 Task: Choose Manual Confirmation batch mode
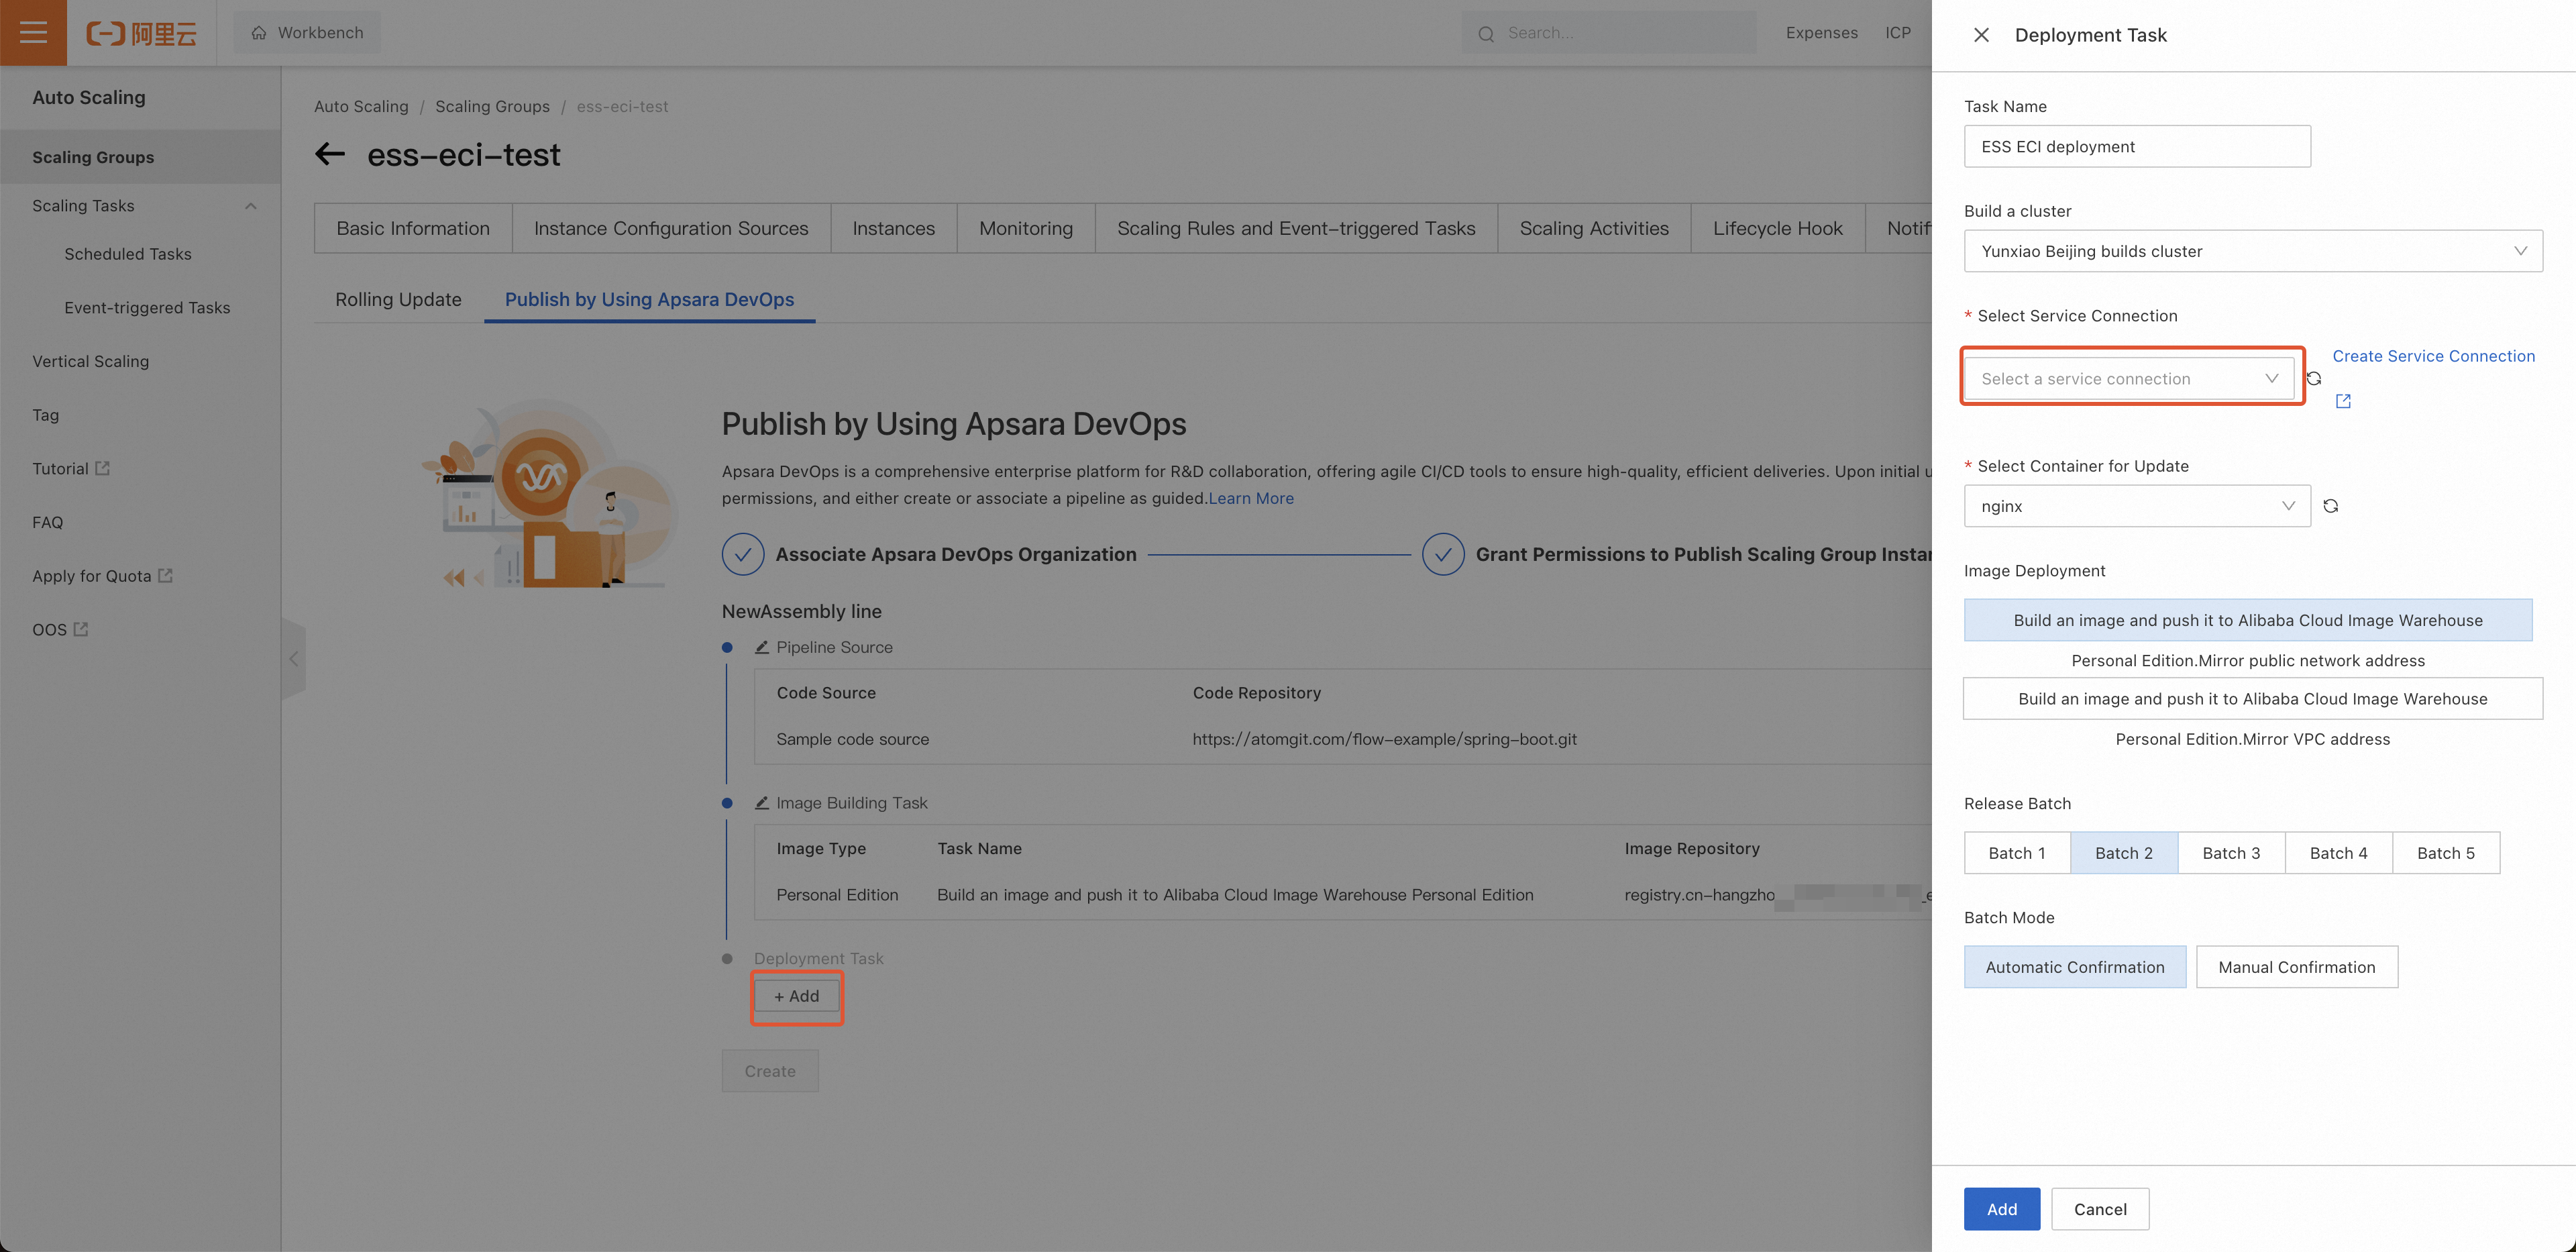point(2296,967)
